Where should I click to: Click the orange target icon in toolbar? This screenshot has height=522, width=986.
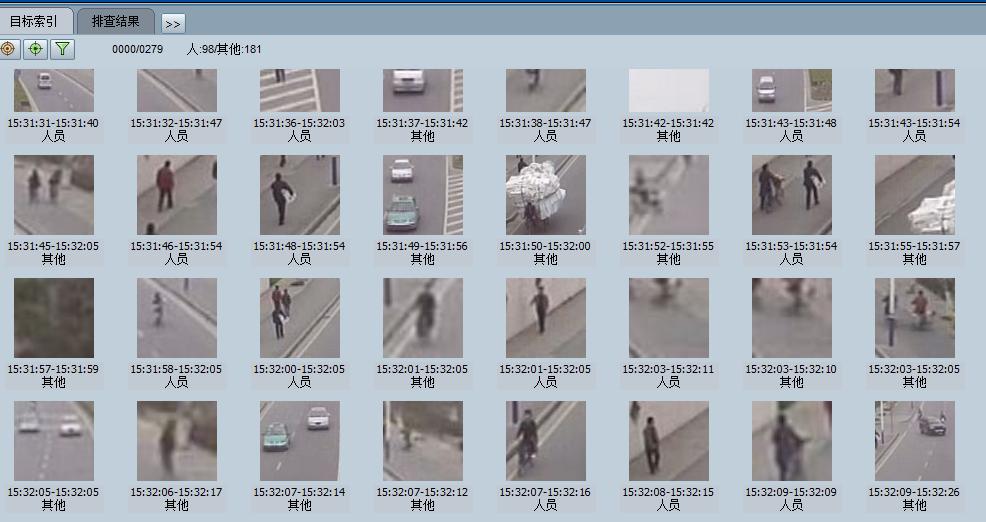pyautogui.click(x=8, y=48)
